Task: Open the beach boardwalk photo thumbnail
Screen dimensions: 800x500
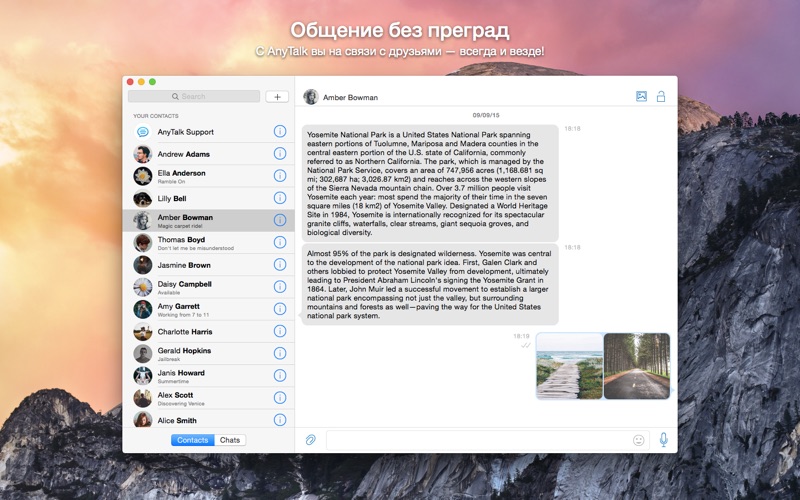Action: click(569, 366)
